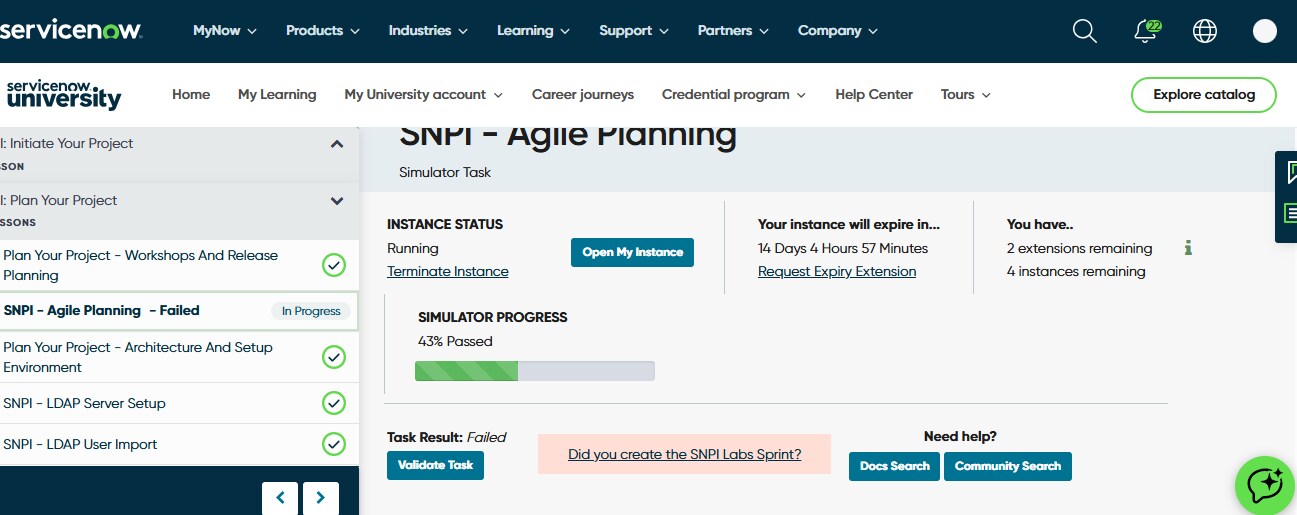Open the user profile avatar
This screenshot has width=1297, height=515.
pyautogui.click(x=1264, y=31)
